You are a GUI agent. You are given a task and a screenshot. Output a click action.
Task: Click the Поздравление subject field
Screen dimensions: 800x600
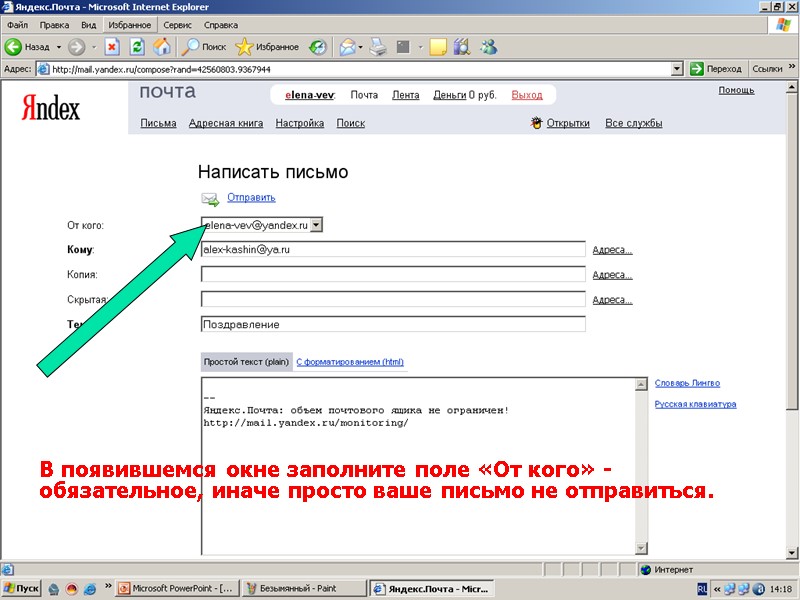(x=393, y=324)
